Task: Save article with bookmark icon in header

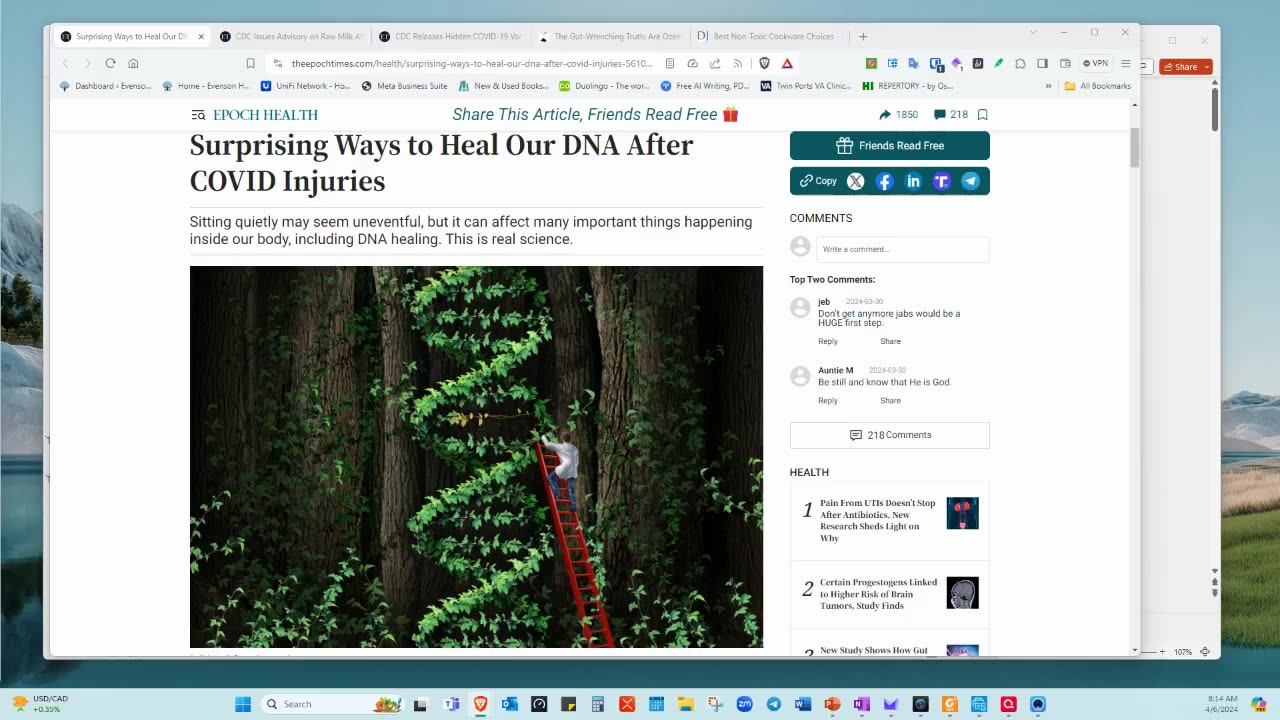Action: (983, 115)
